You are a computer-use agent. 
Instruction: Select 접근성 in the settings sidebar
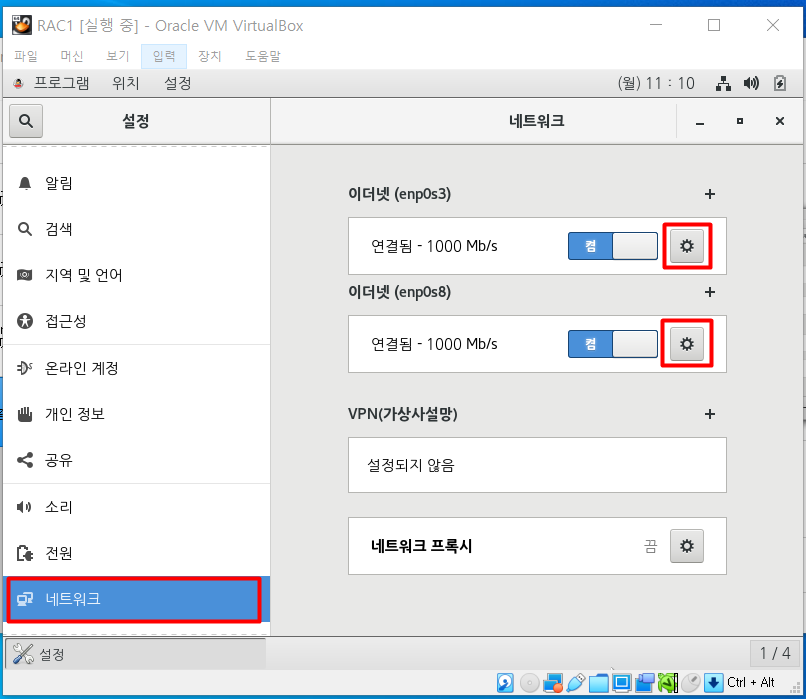point(136,321)
